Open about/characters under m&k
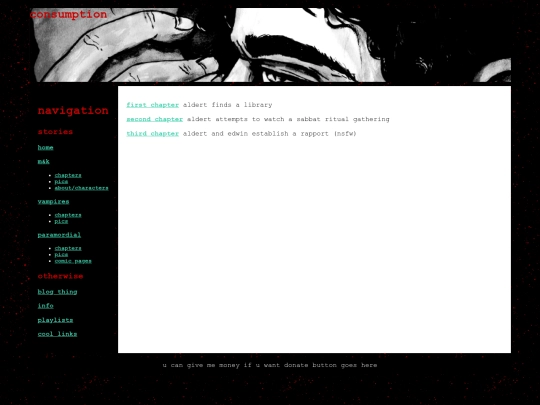Viewport: 540px width, 405px height. click(82, 188)
